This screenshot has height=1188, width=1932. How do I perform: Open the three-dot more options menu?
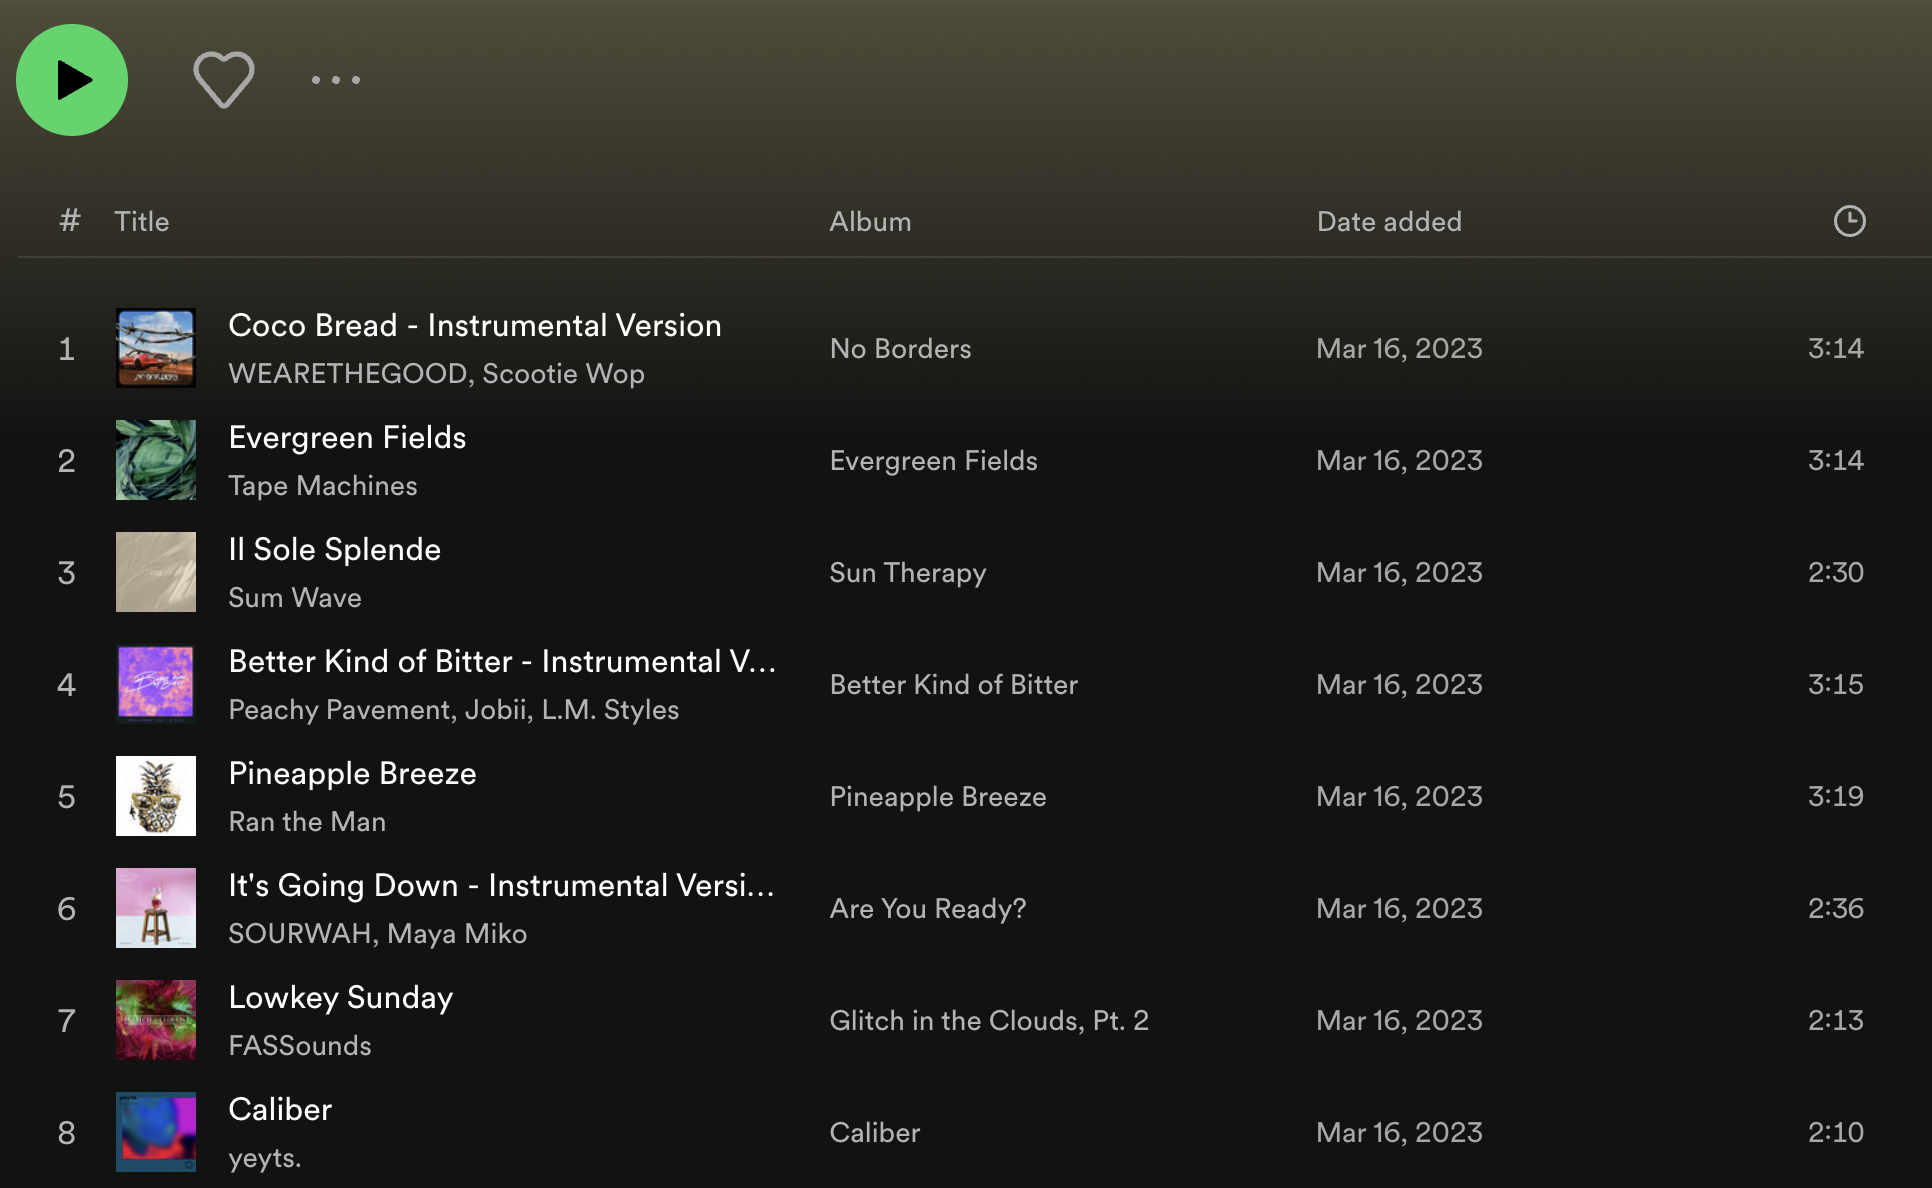(x=335, y=80)
